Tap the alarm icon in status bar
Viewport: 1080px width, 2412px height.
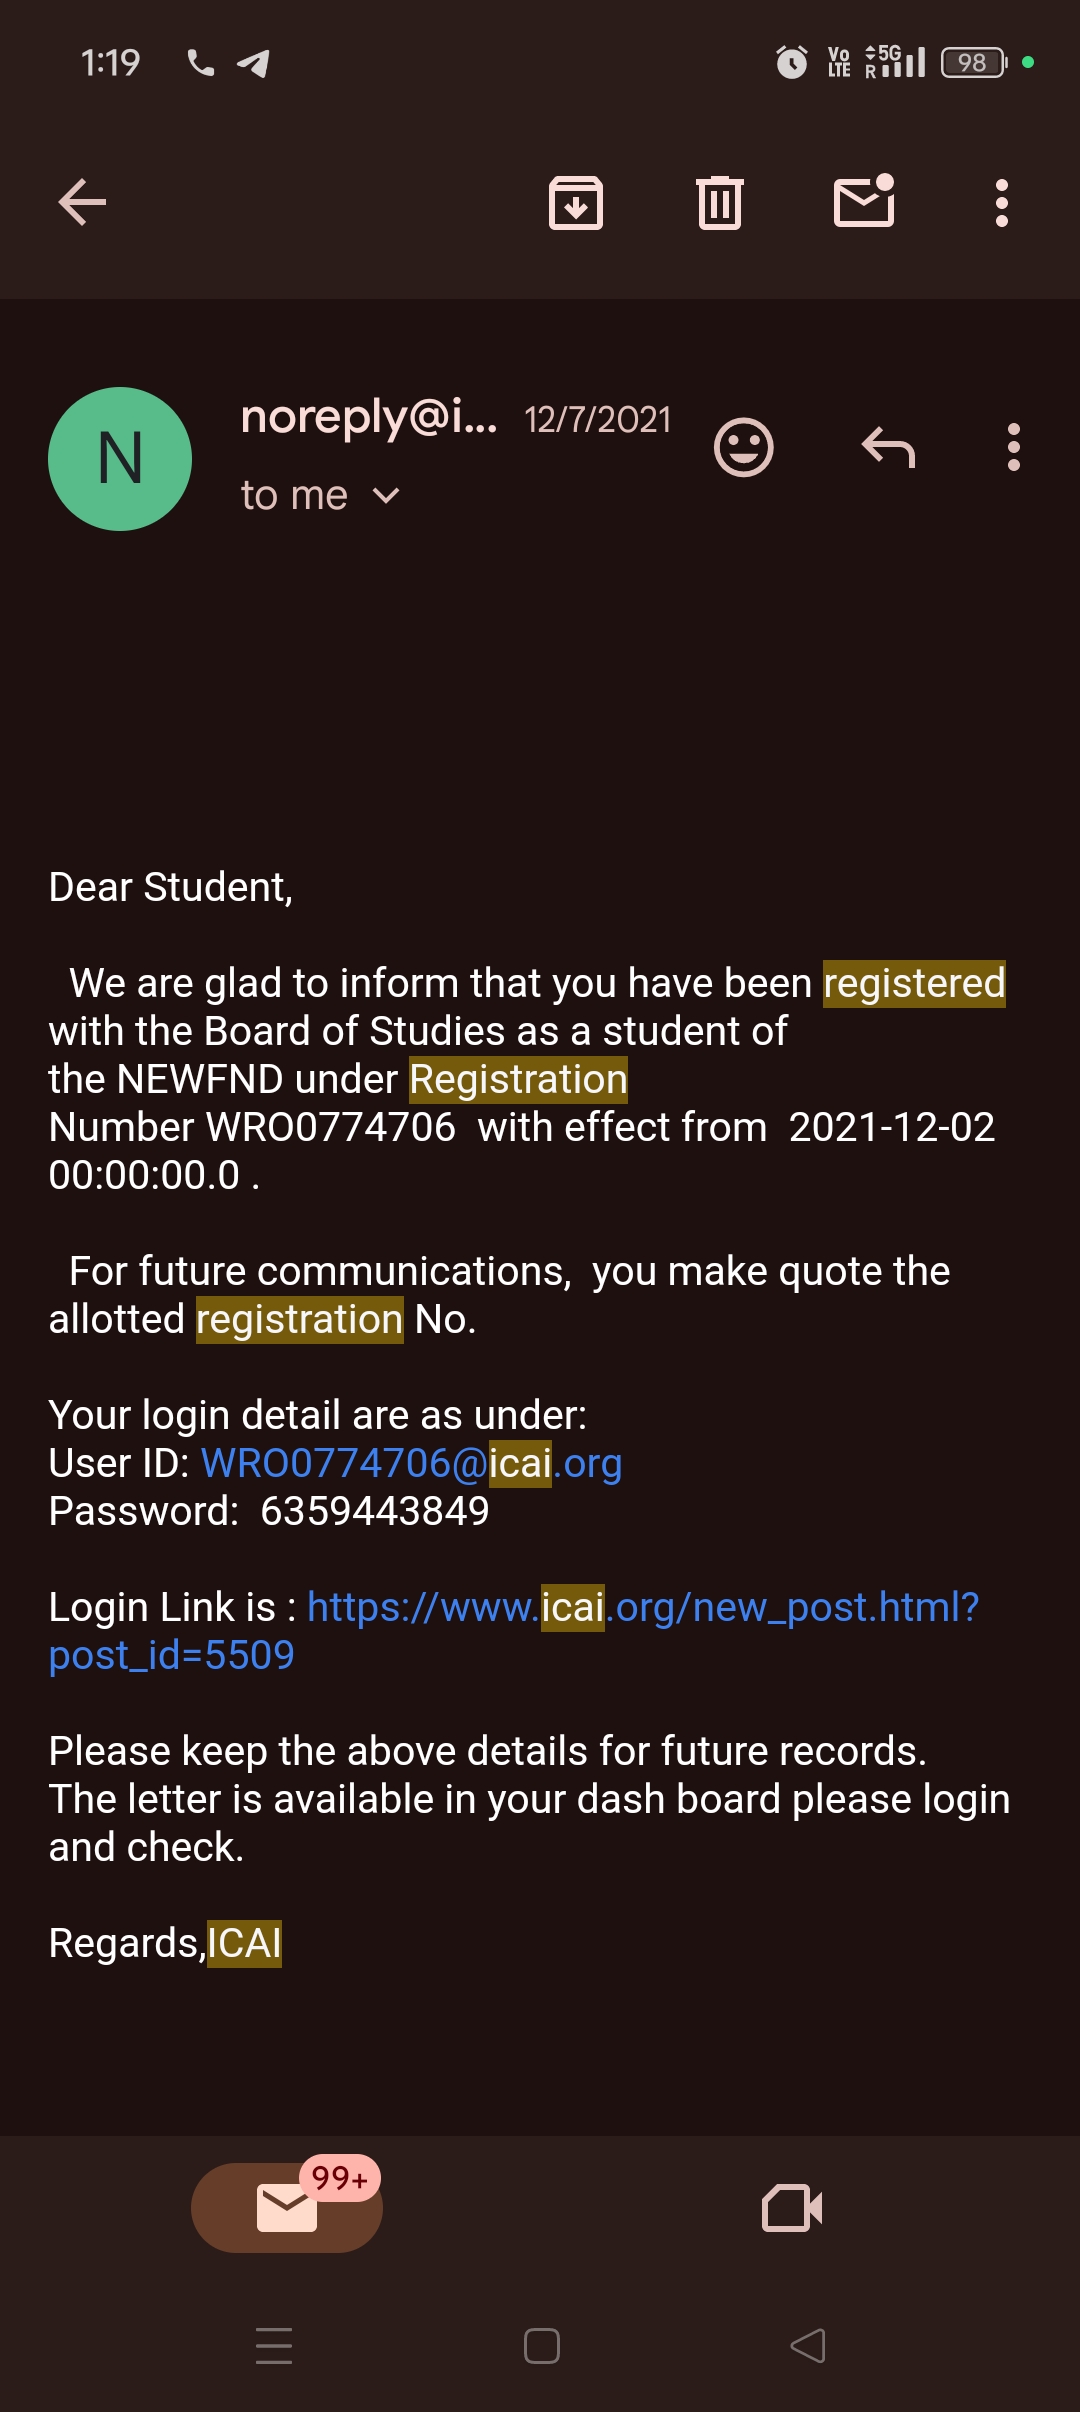tap(792, 63)
